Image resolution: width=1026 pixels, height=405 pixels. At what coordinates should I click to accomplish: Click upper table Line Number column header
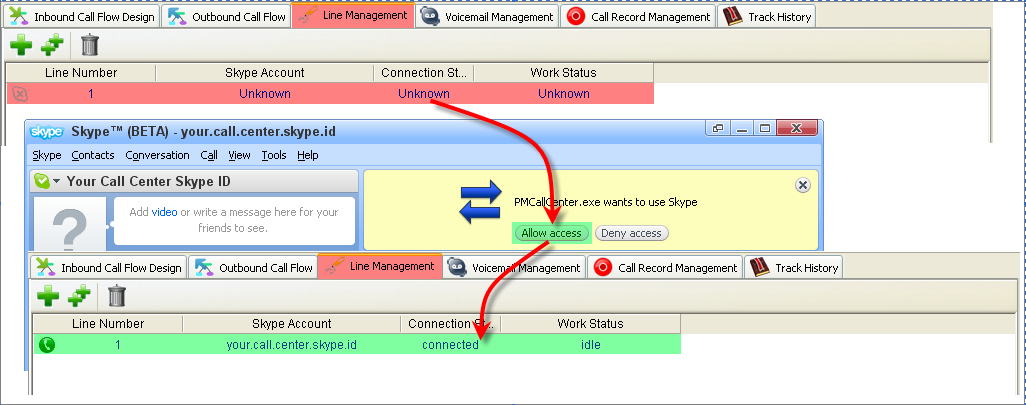point(81,73)
